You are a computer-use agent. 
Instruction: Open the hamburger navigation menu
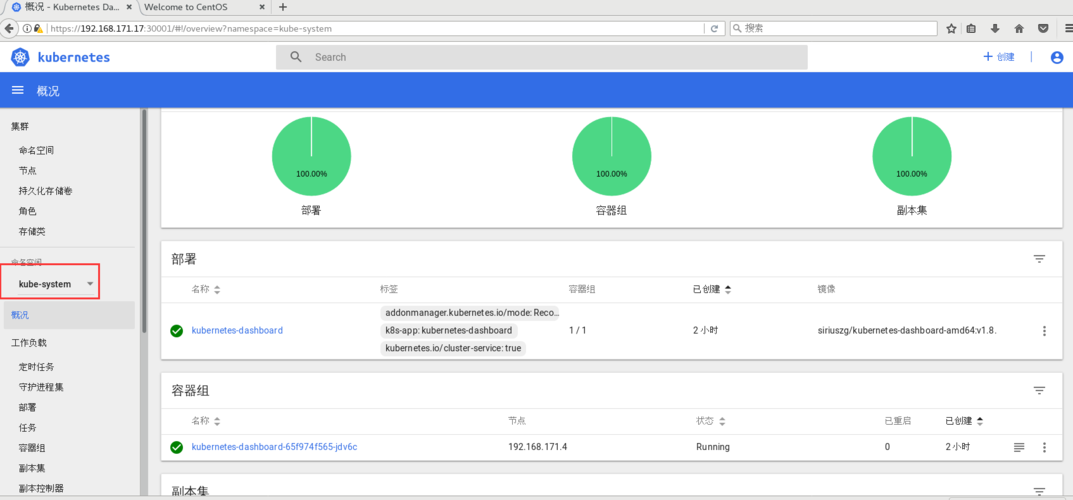click(18, 90)
